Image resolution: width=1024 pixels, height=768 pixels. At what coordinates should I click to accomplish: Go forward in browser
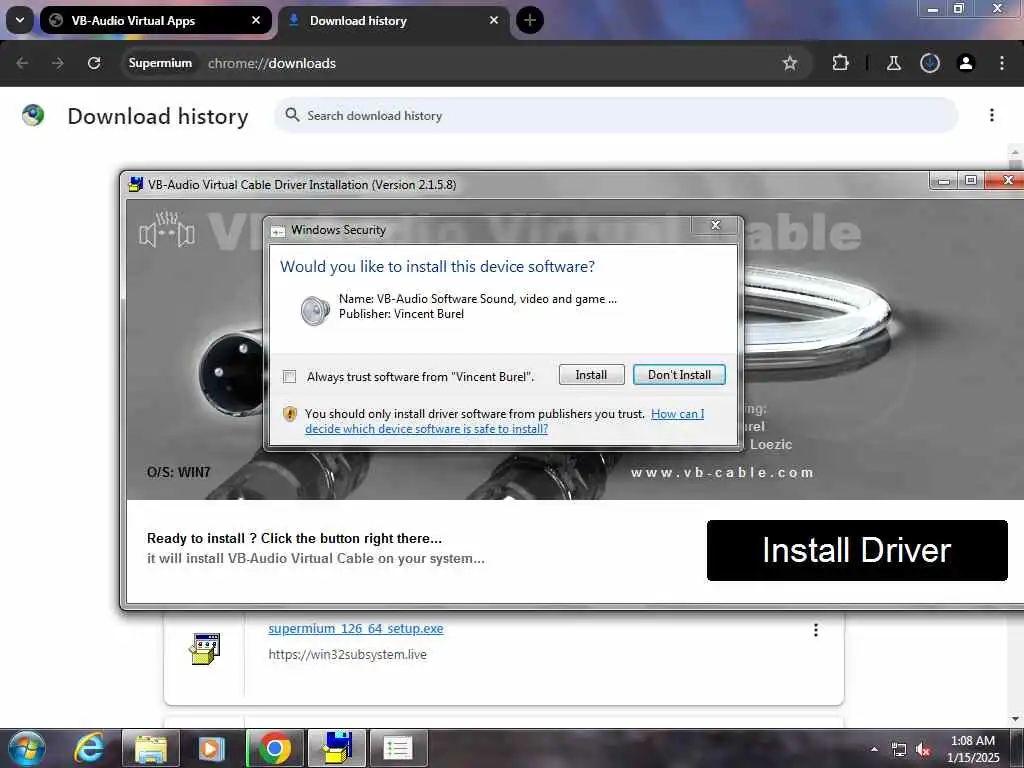tap(57, 63)
